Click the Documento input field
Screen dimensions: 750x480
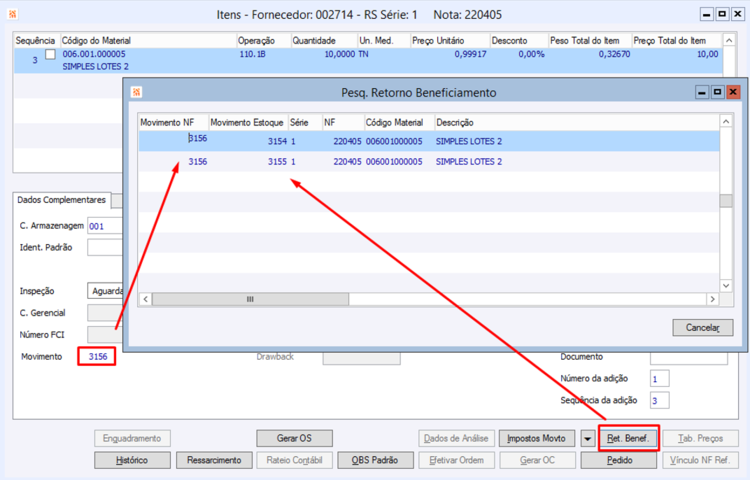(689, 357)
